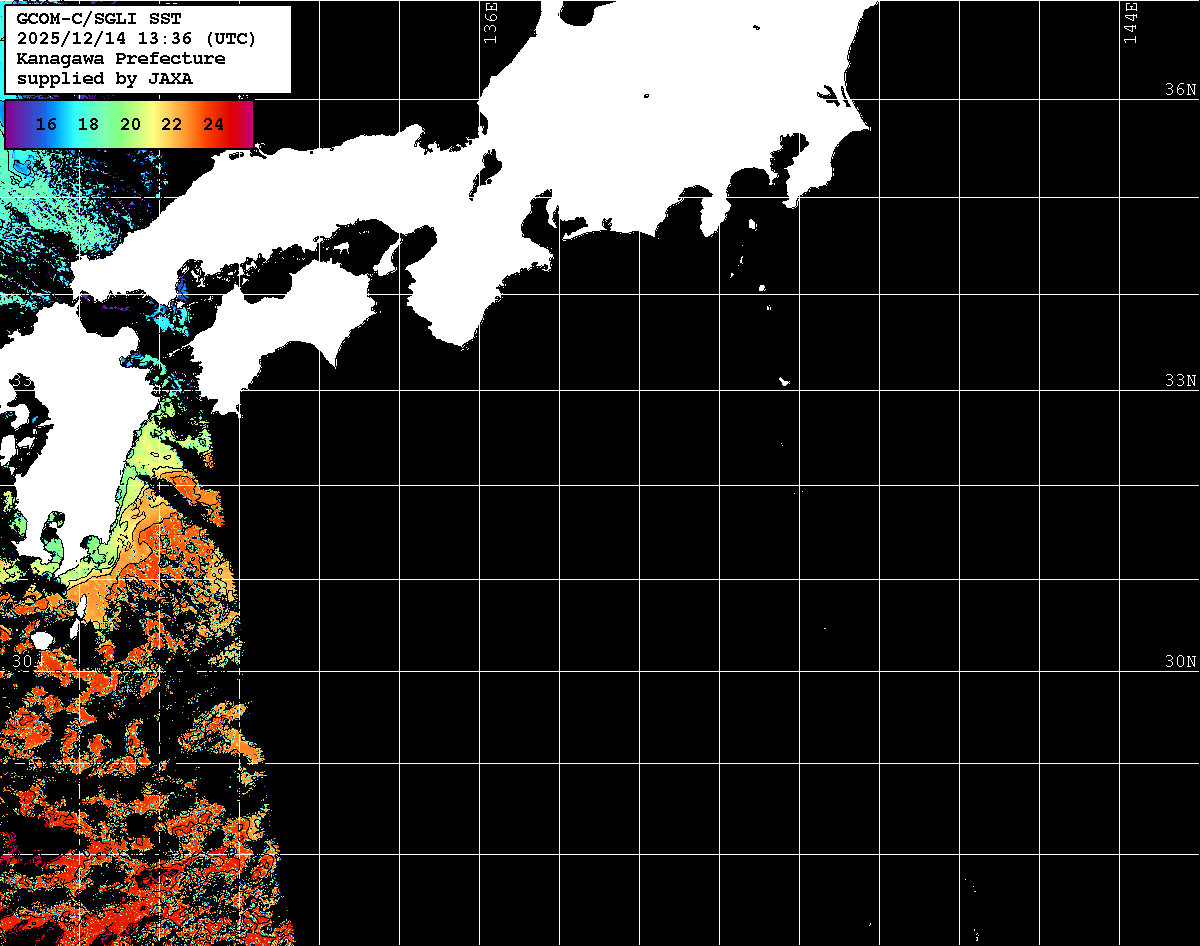
Task: Click the 144E longitude label
Action: (x=1131, y=22)
